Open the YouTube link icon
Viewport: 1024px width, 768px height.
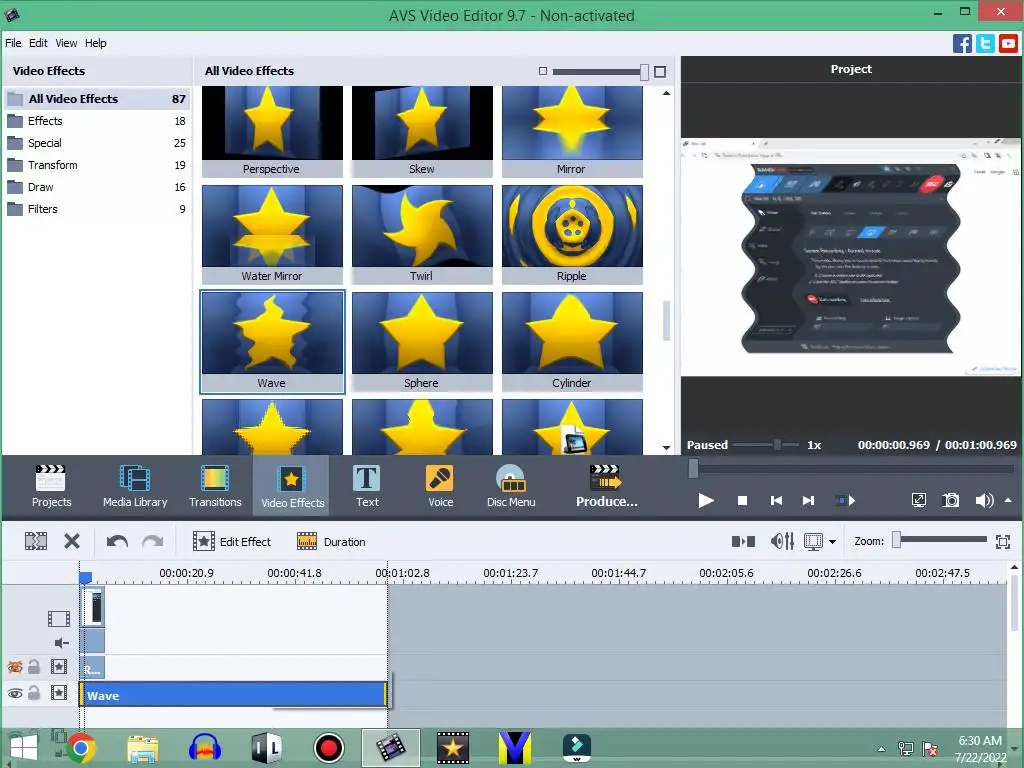1008,44
